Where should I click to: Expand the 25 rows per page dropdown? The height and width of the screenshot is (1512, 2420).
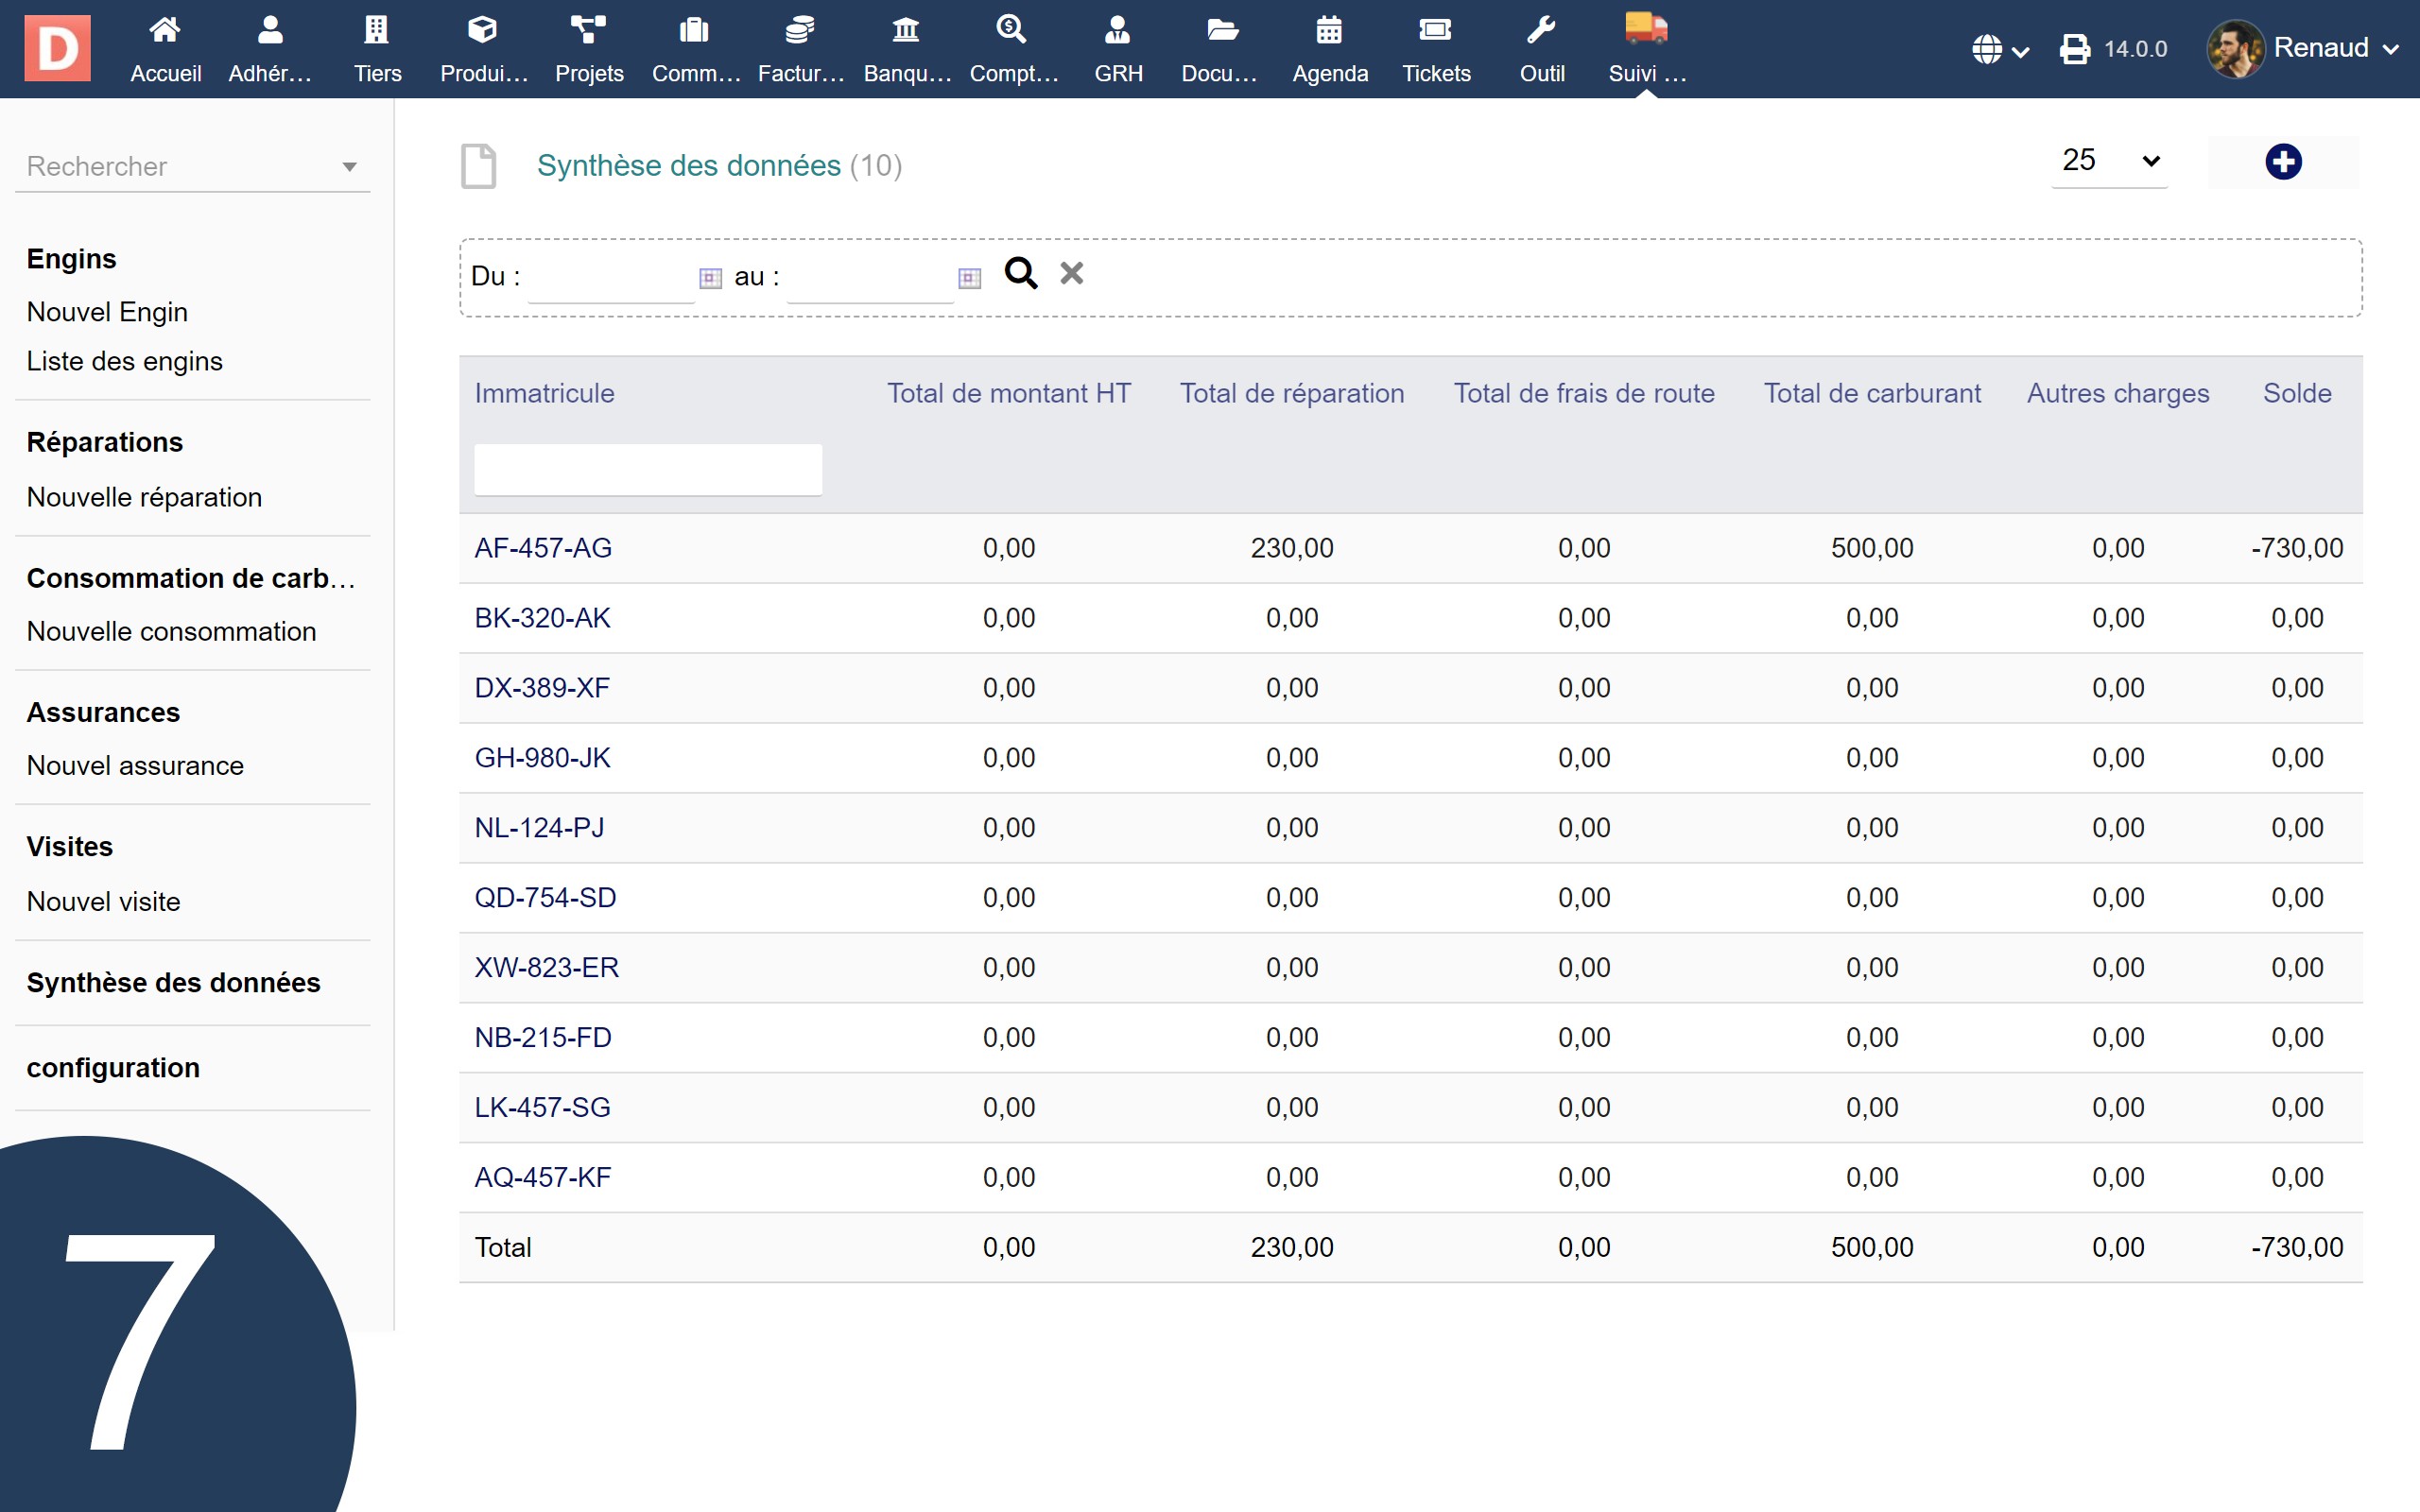pyautogui.click(x=2109, y=161)
